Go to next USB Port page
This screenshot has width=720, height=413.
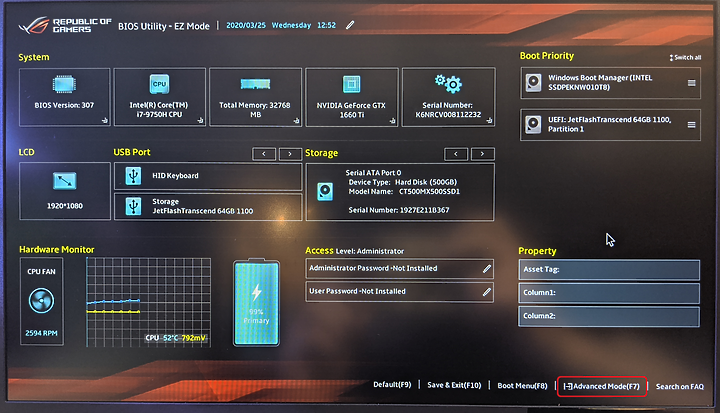(290, 154)
